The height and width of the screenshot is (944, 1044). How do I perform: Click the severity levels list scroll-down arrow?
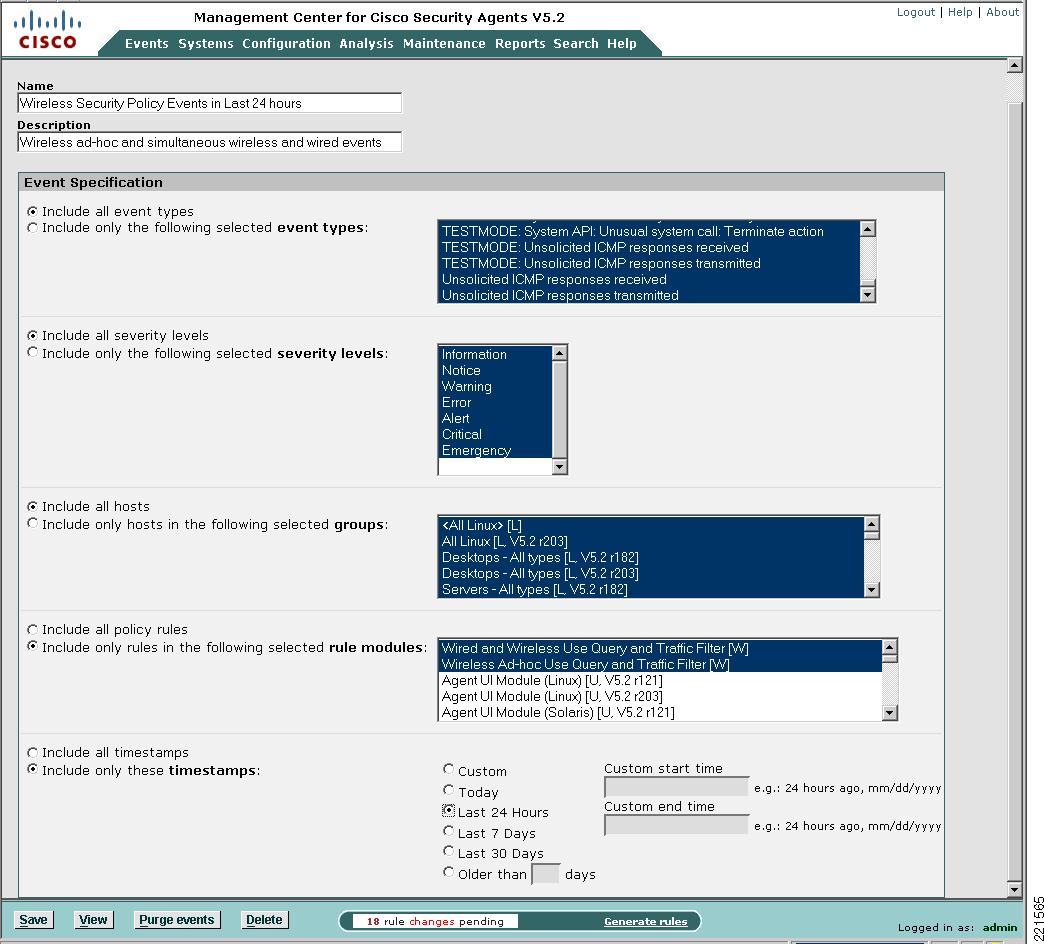coord(559,466)
